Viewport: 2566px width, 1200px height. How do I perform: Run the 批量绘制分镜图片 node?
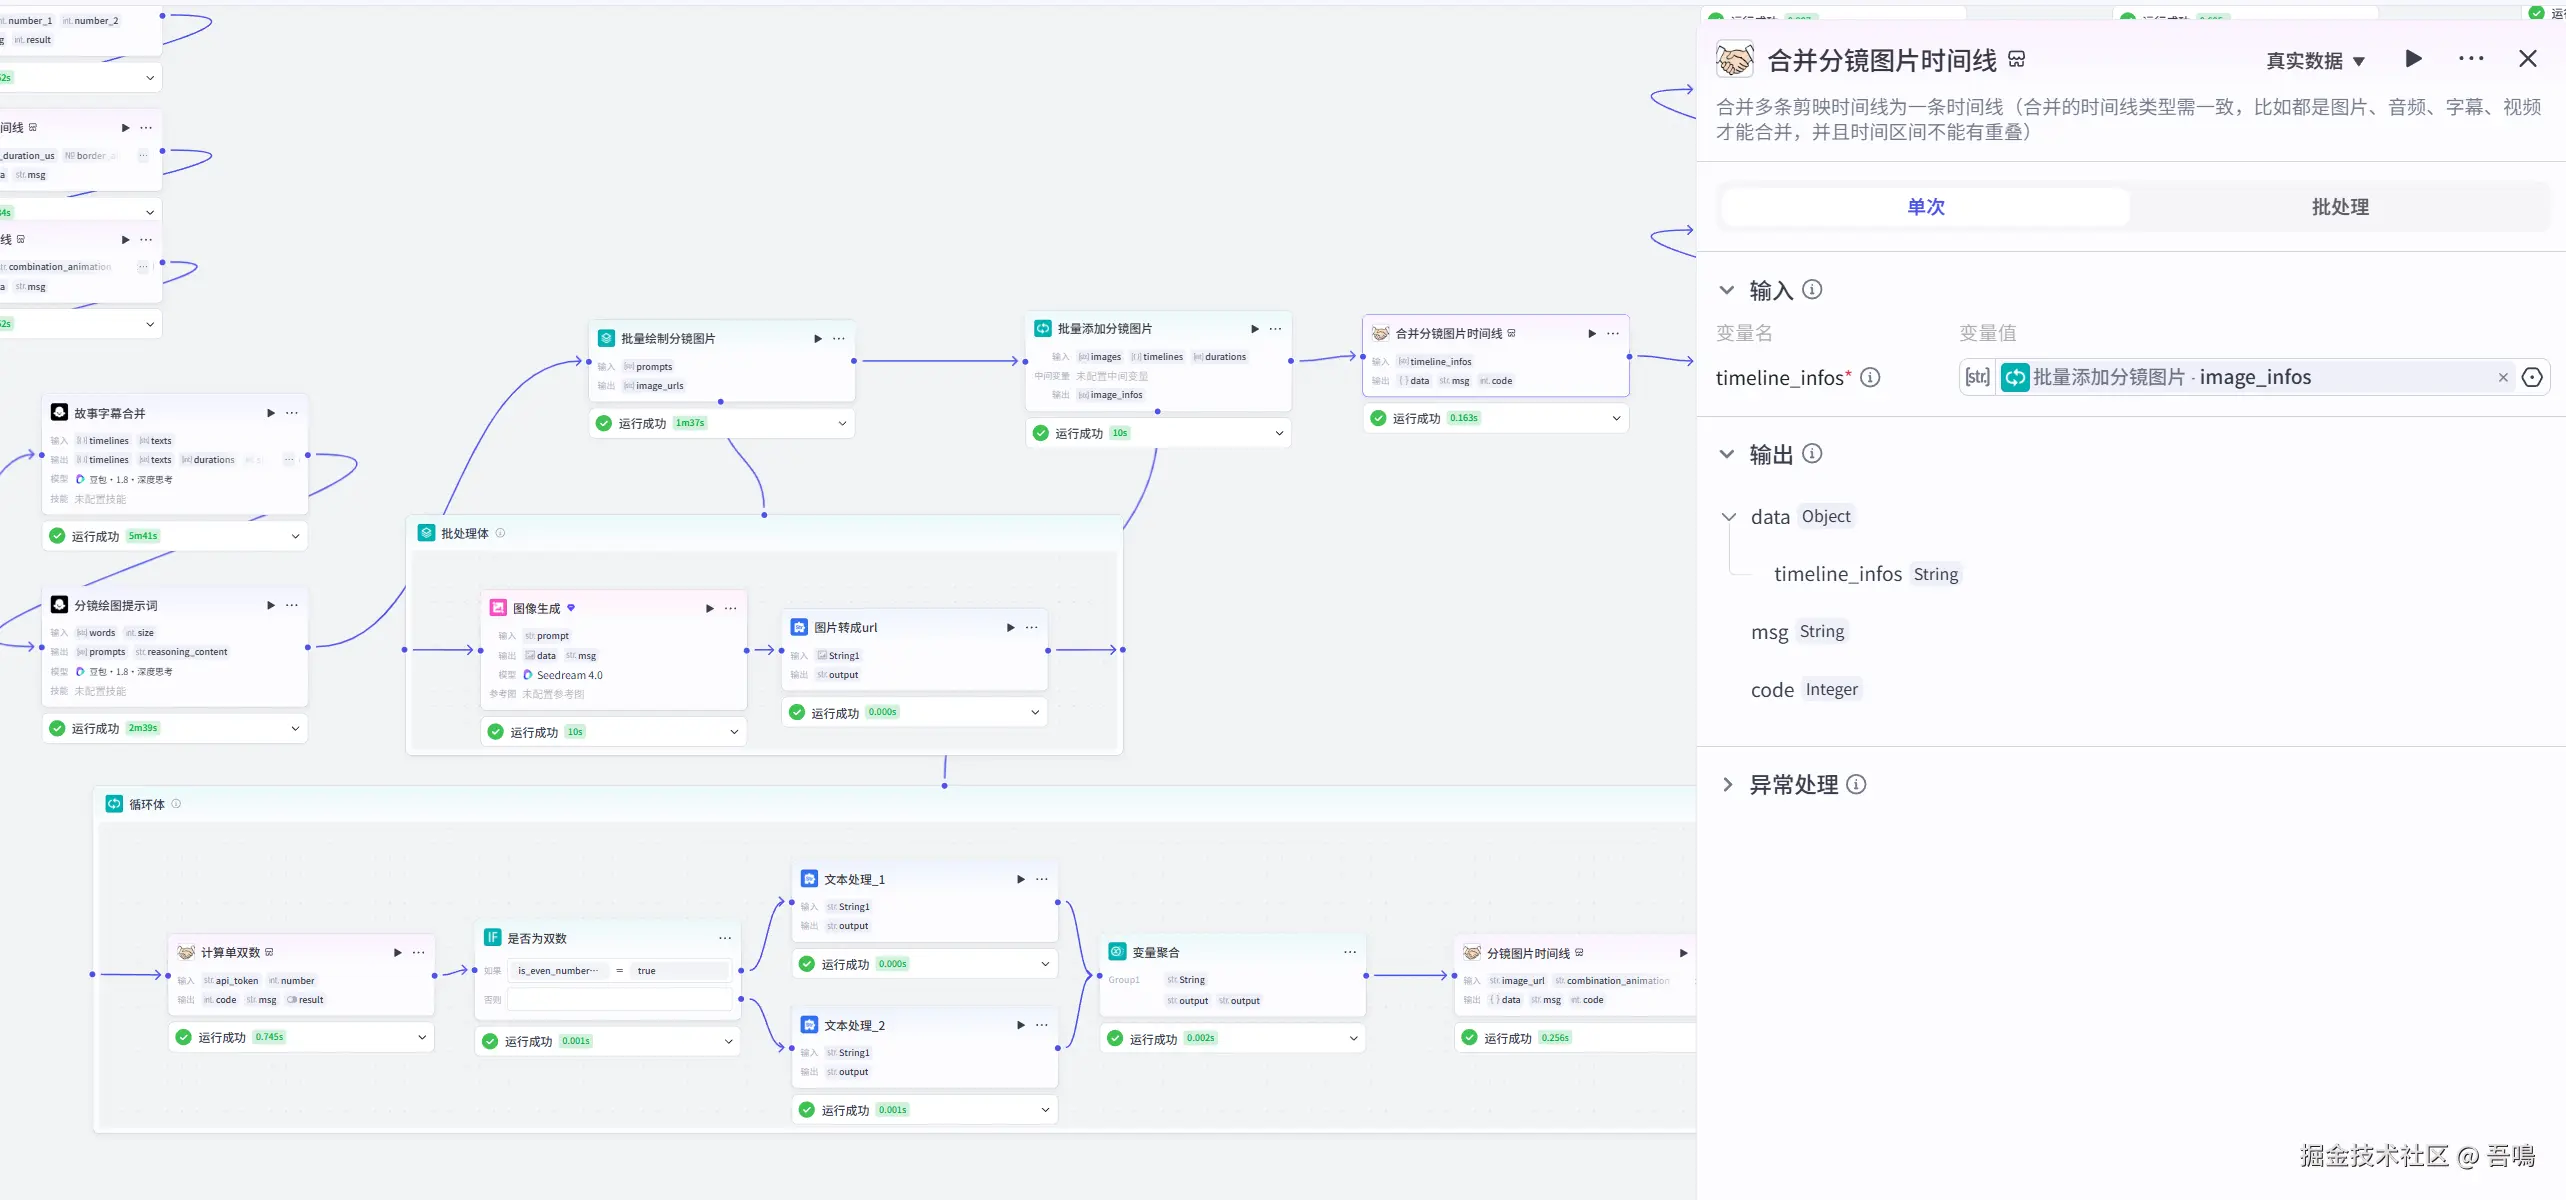(818, 339)
